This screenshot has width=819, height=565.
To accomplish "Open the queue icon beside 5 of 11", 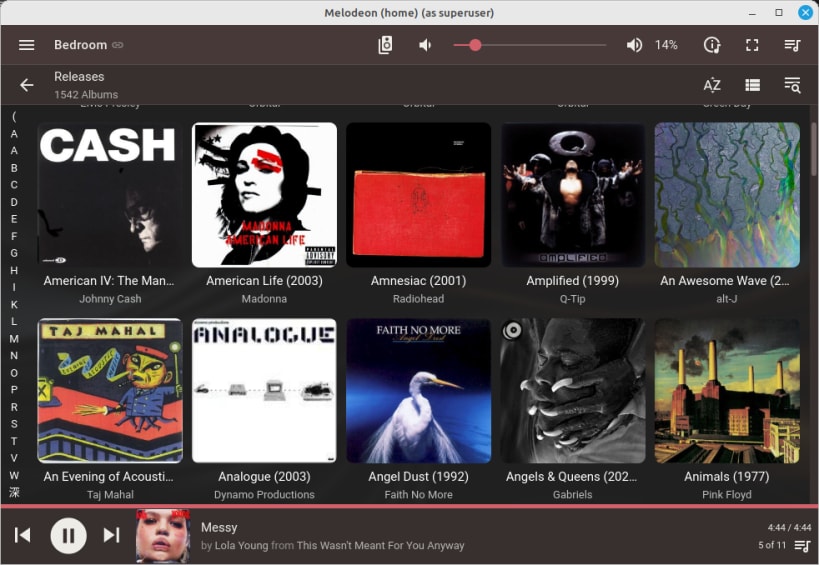I will tap(802, 546).
